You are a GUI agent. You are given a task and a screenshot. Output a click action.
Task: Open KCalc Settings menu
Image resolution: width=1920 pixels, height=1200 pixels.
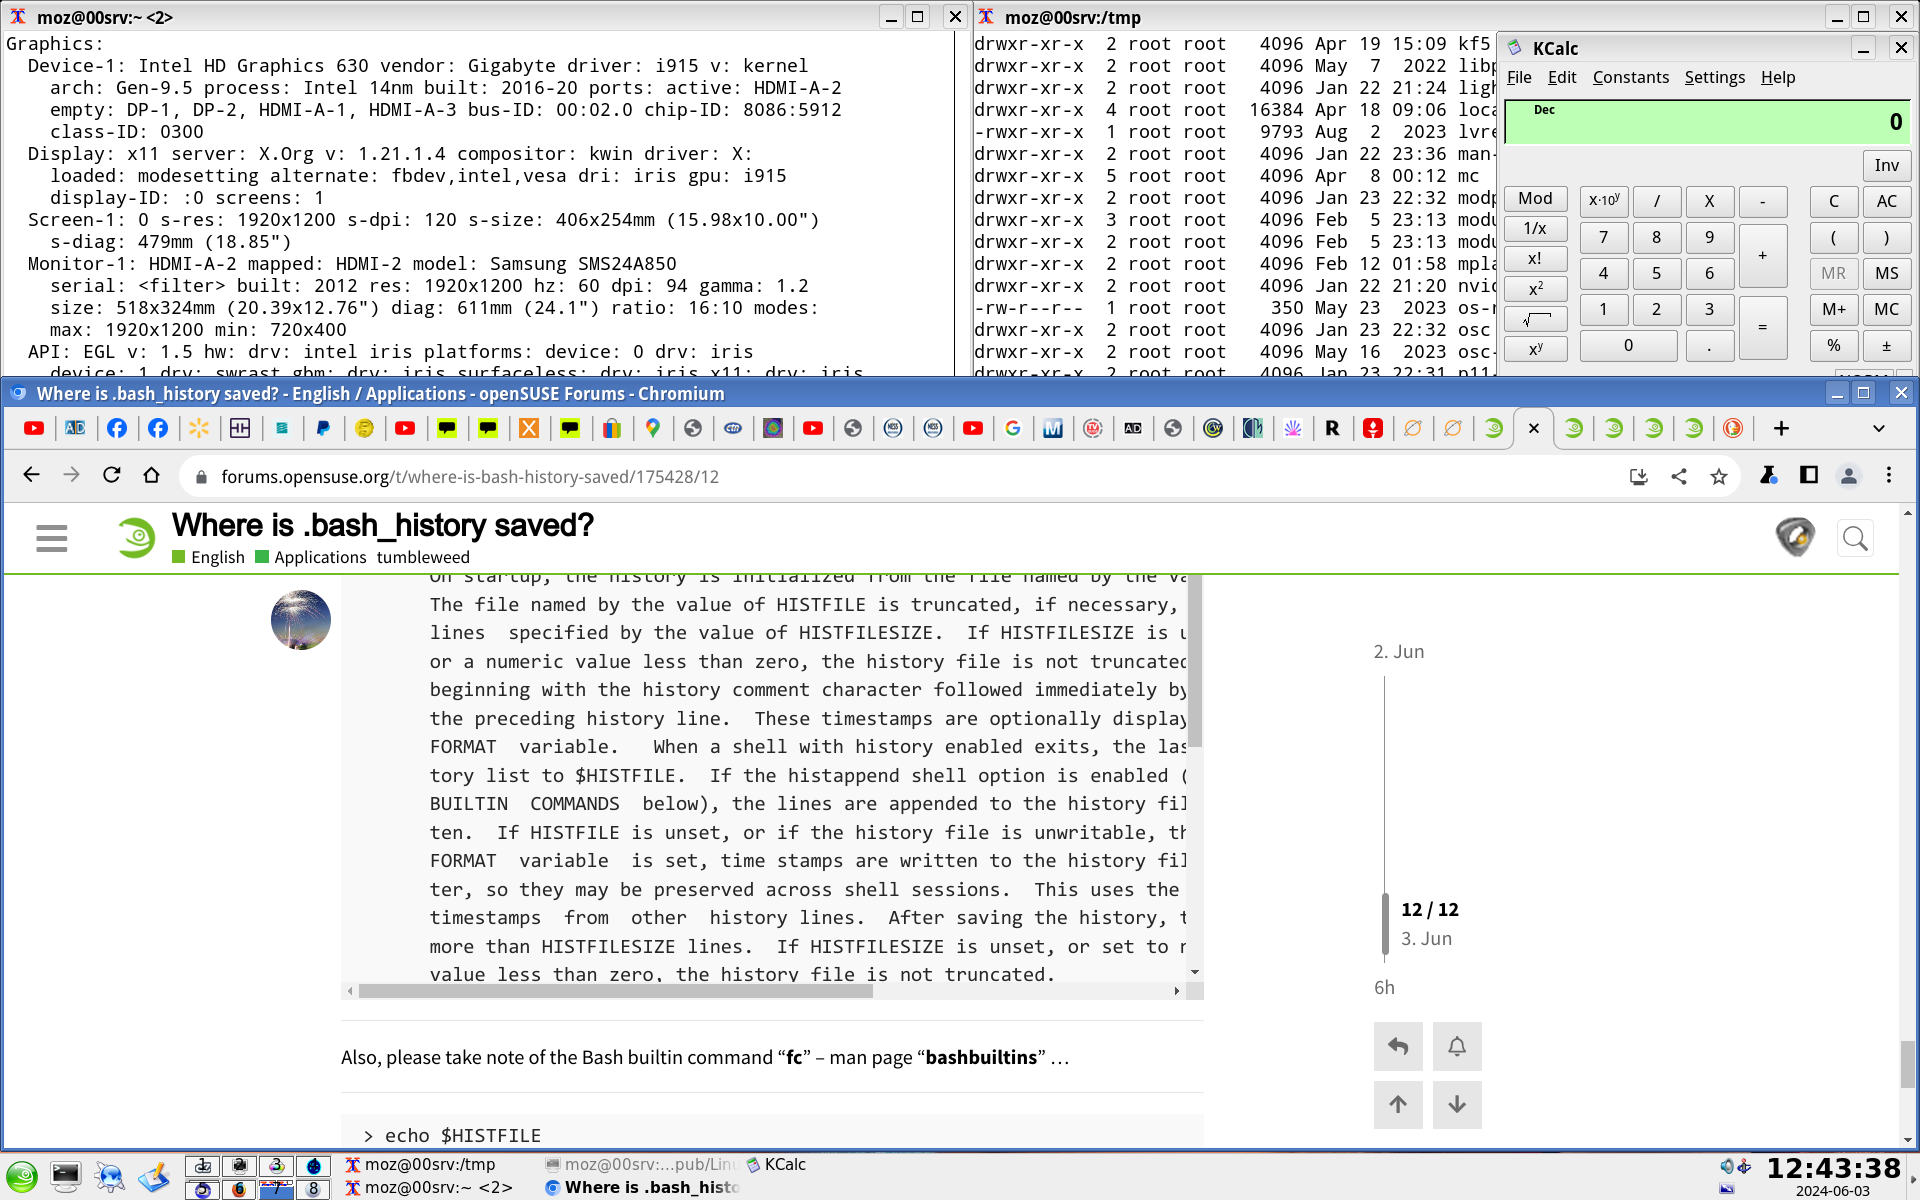tap(1715, 77)
